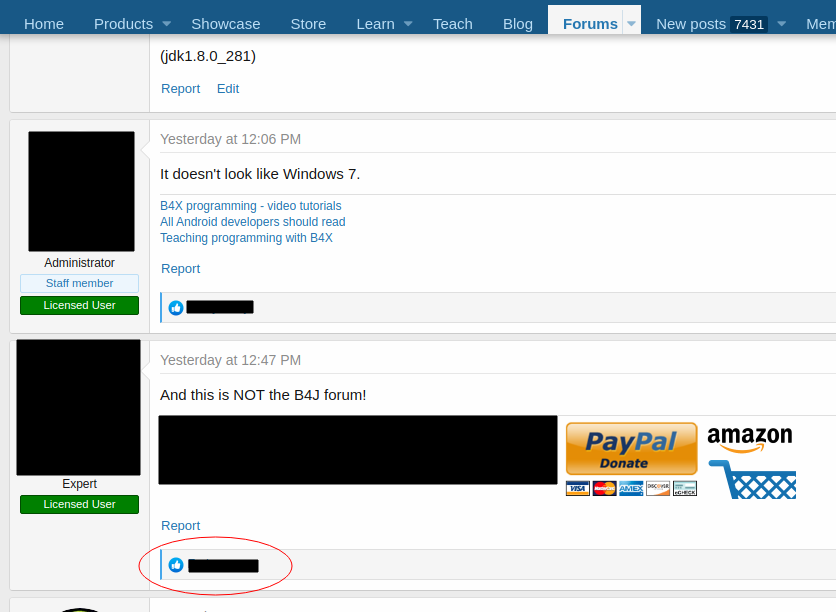Select the Forums tab

(590, 24)
